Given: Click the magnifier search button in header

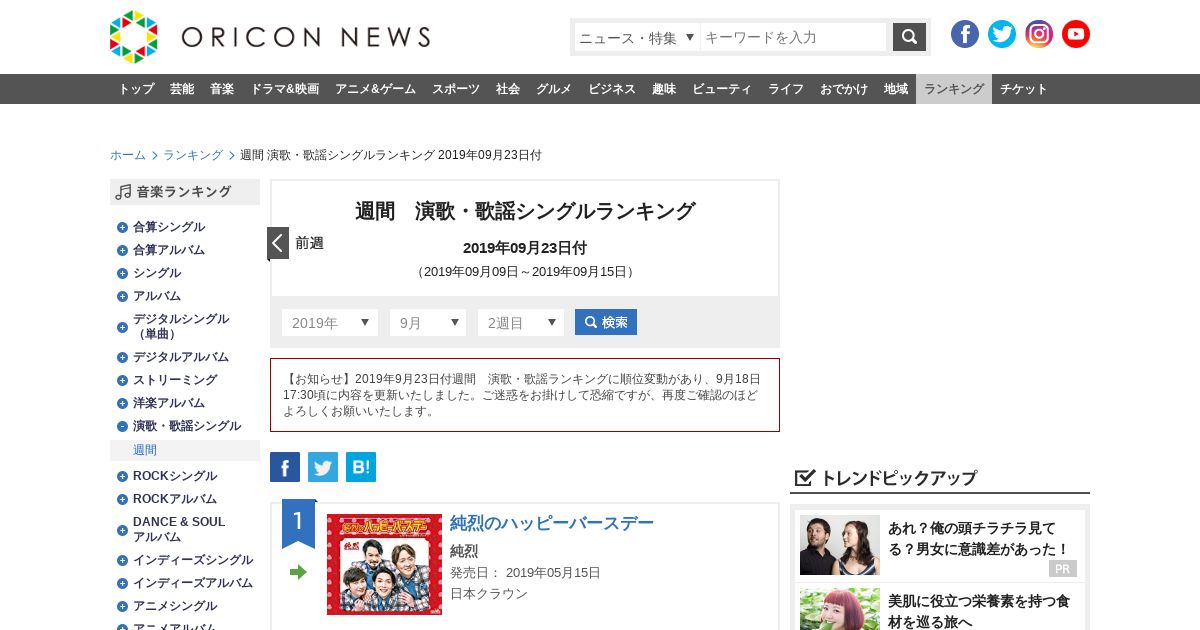Looking at the screenshot, I should [909, 37].
